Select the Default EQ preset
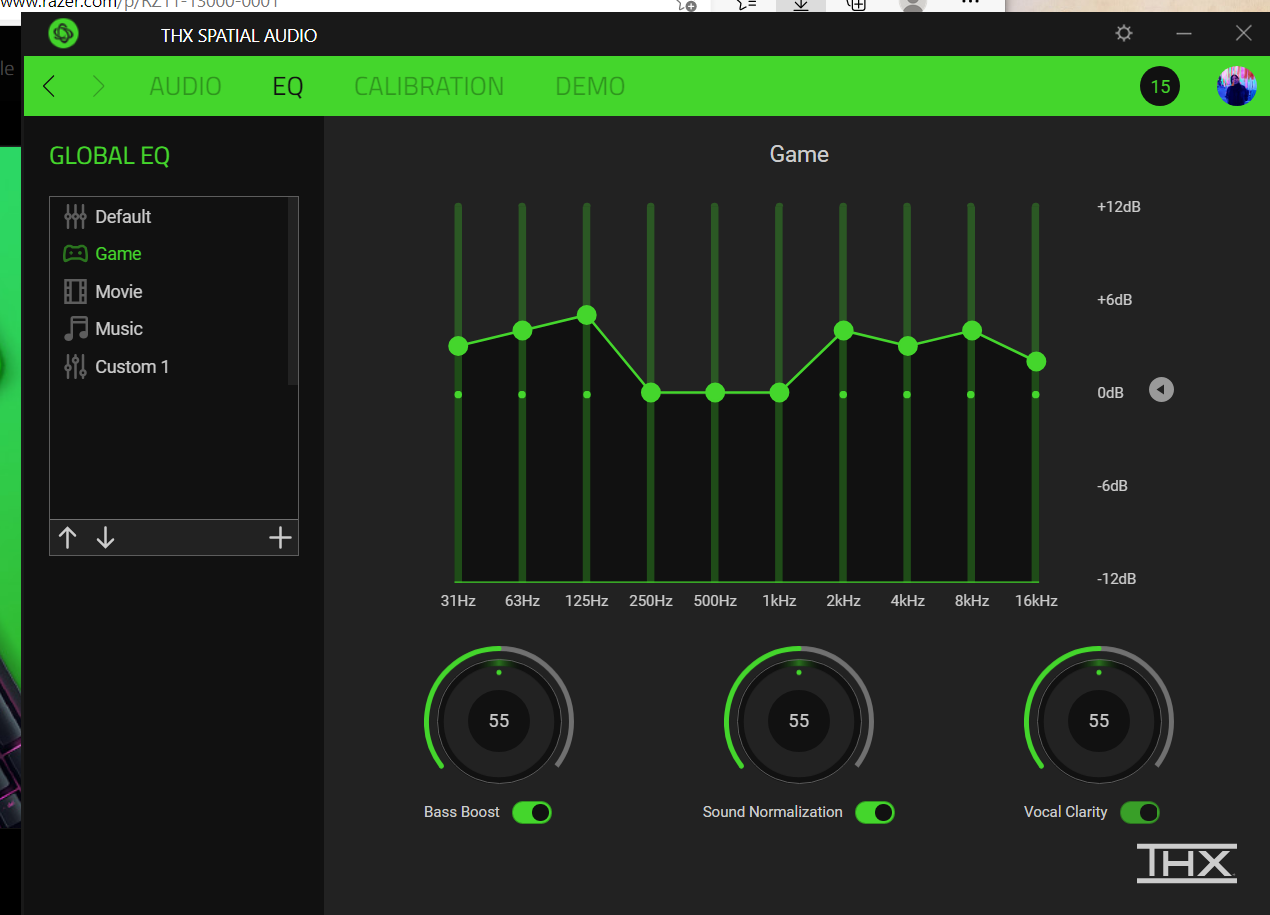 [169, 216]
